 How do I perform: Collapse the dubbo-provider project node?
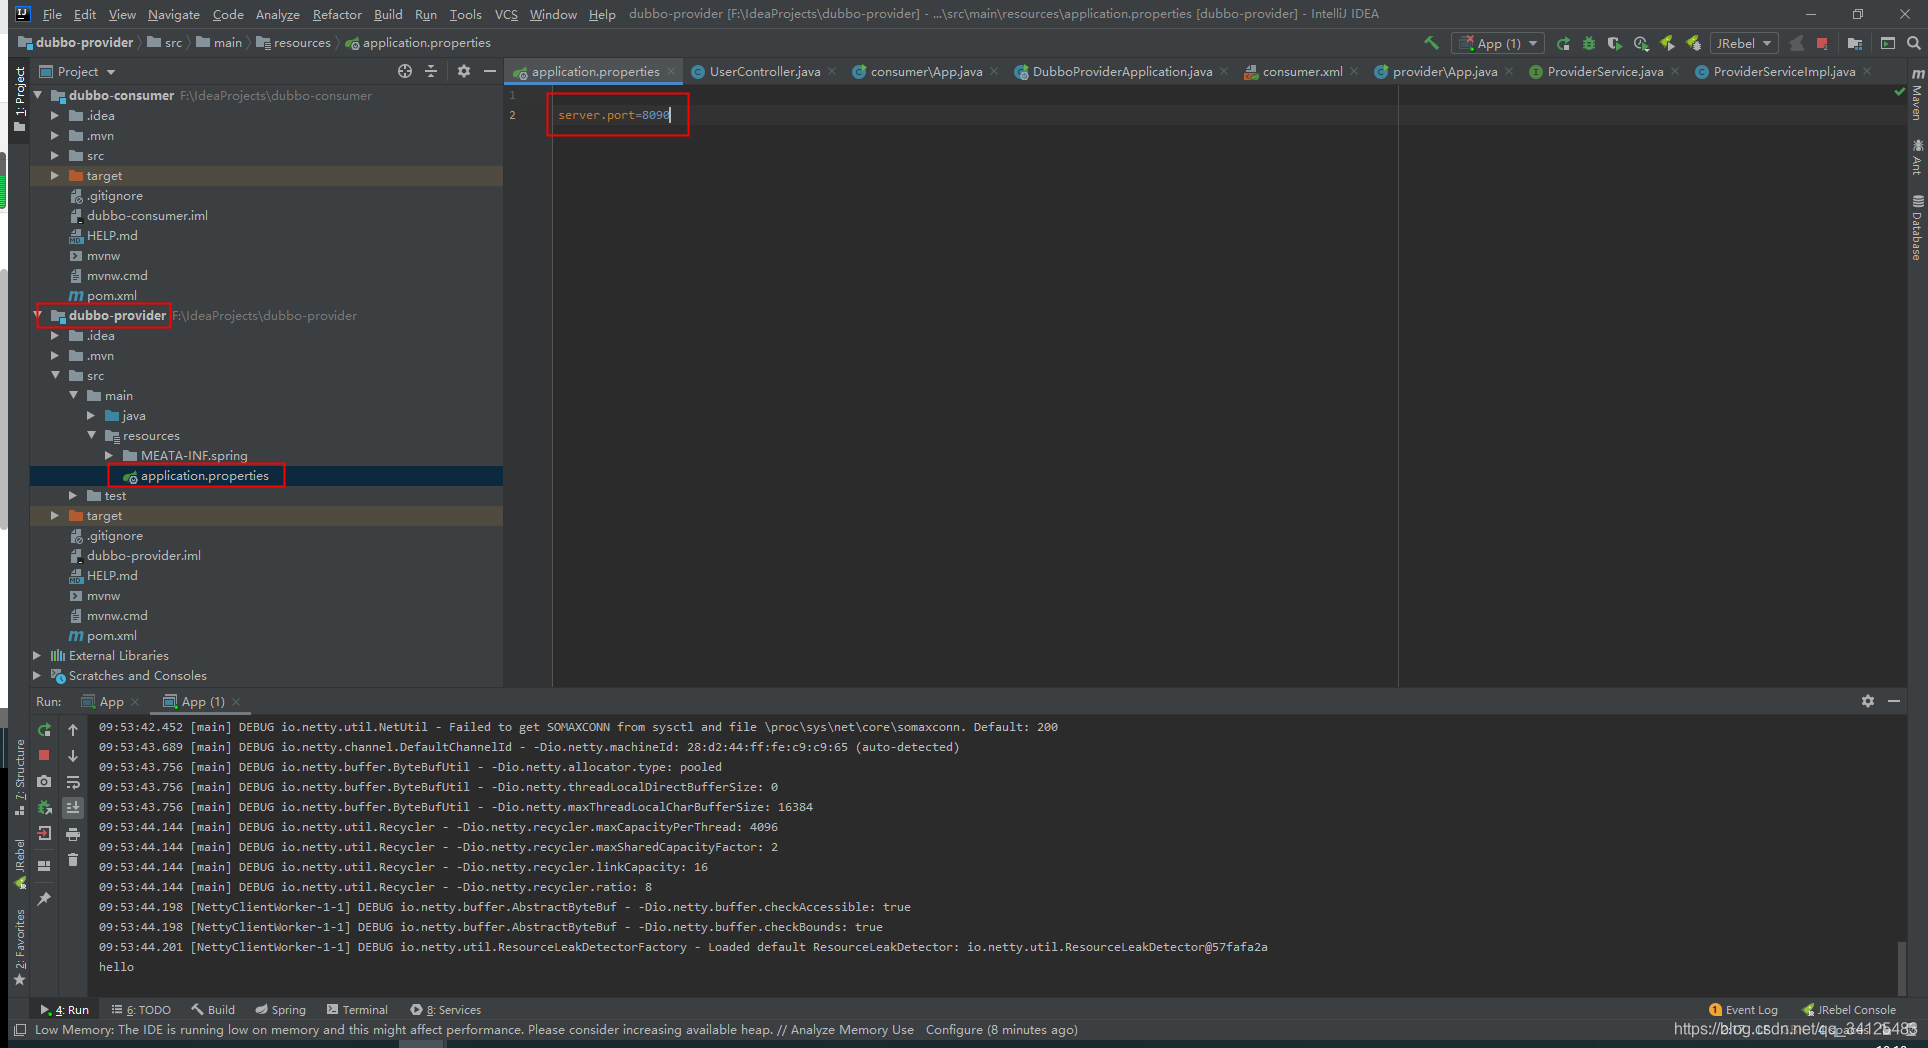38,315
